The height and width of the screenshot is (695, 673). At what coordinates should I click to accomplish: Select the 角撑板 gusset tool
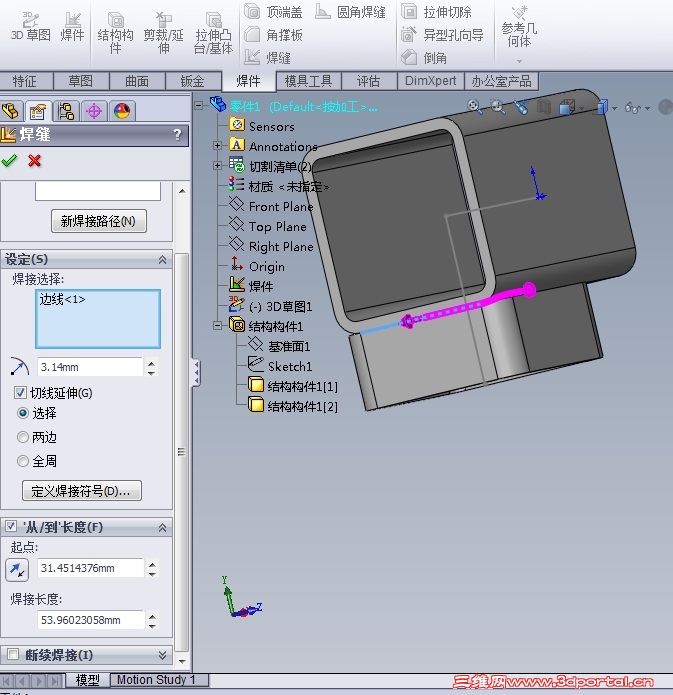pos(273,35)
